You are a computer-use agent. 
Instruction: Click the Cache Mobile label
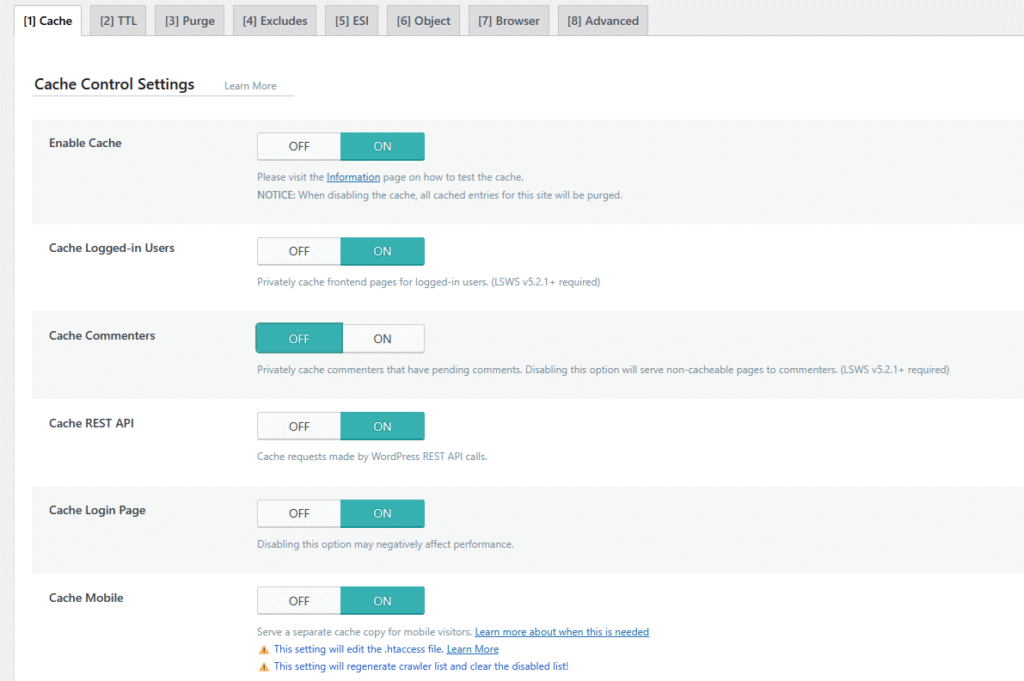click(86, 598)
